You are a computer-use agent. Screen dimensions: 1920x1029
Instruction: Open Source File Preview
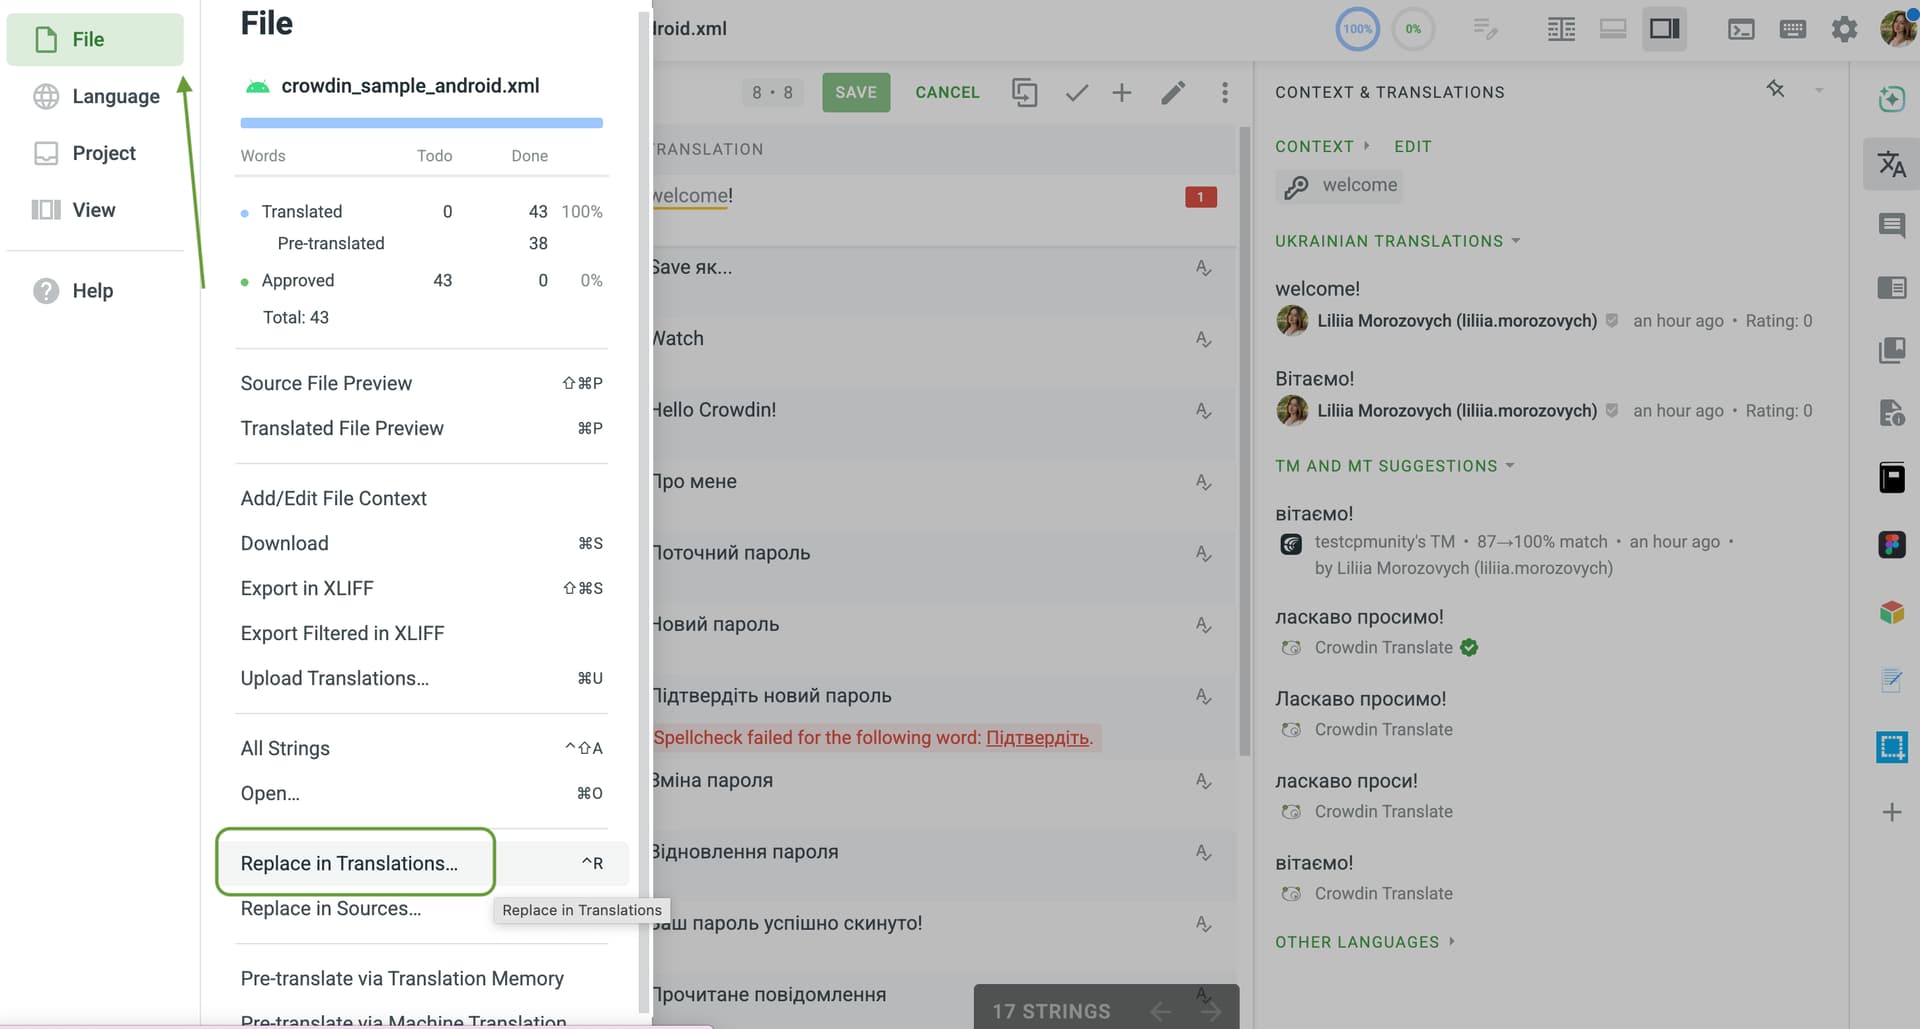click(x=421, y=383)
